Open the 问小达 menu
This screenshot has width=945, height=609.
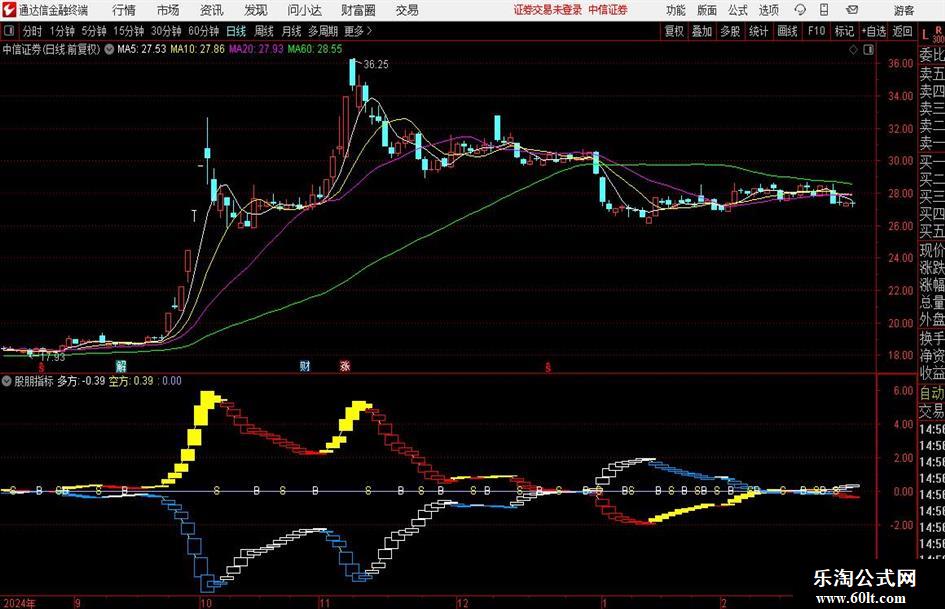[x=304, y=10]
